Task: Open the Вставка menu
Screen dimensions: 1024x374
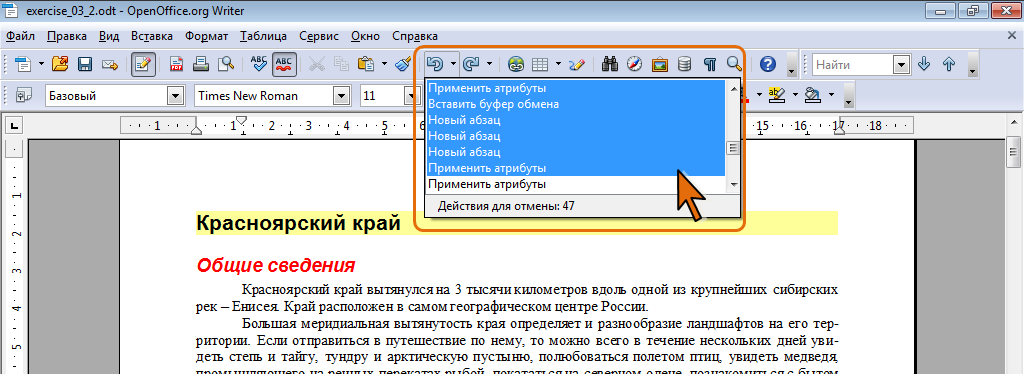Action: 152,36
